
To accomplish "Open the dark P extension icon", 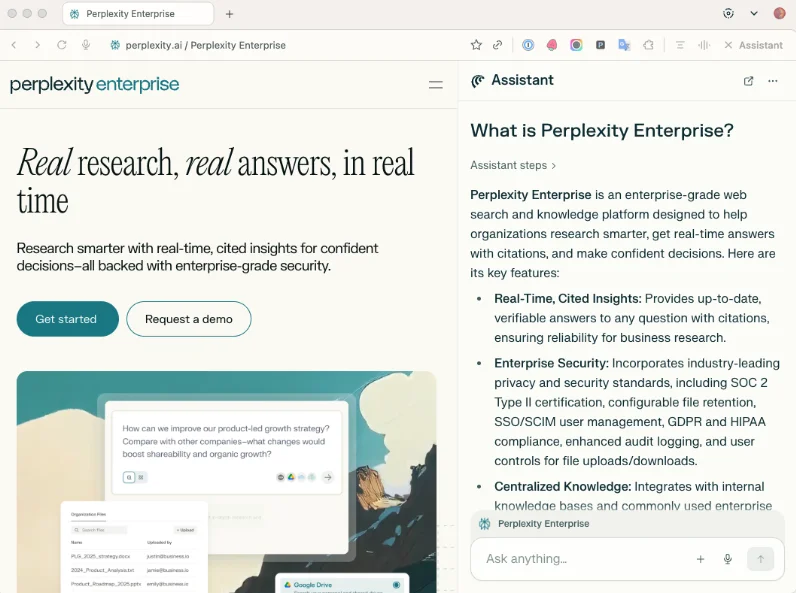I will coord(600,45).
